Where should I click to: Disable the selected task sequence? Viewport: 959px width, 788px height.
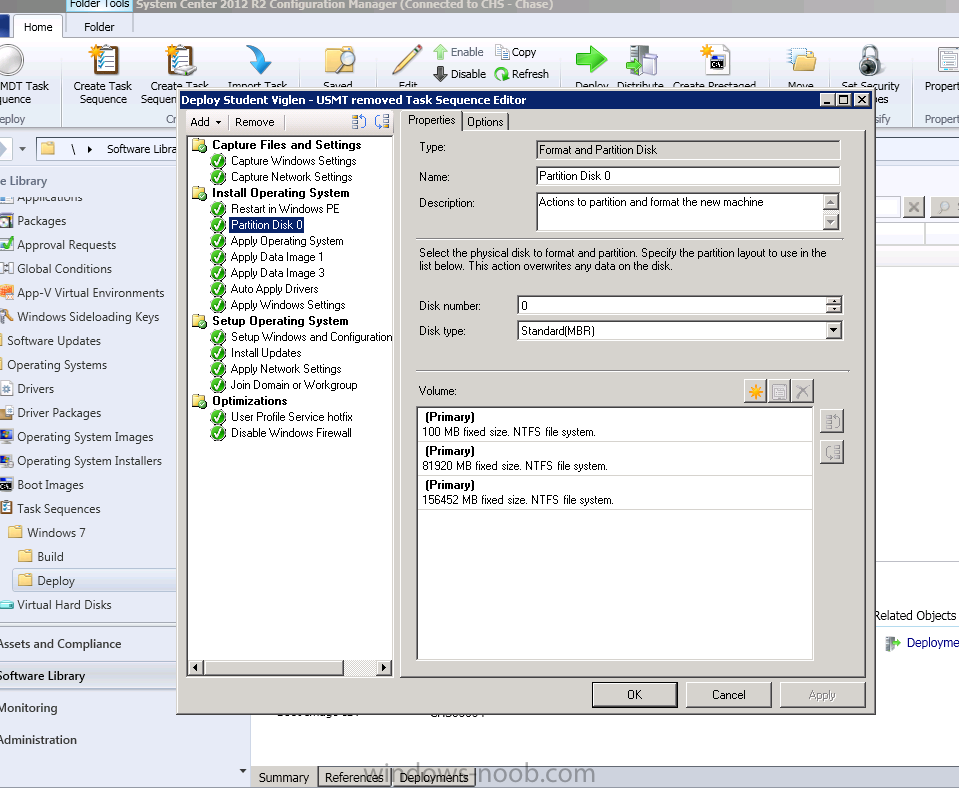[459, 74]
